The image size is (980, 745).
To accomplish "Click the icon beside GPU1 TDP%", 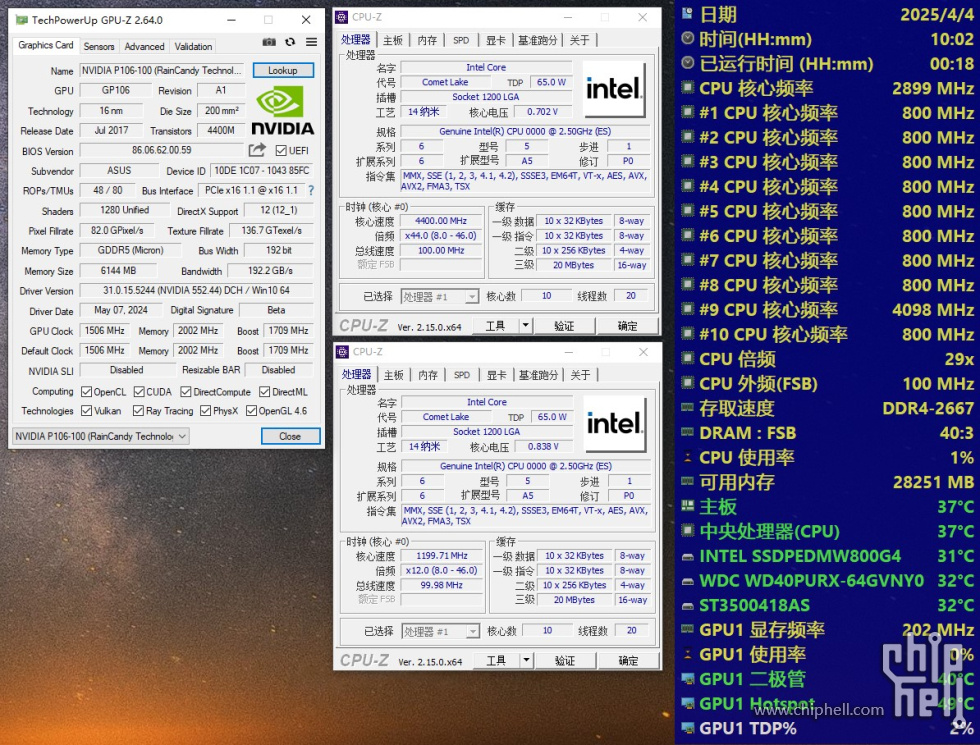I will pos(688,728).
